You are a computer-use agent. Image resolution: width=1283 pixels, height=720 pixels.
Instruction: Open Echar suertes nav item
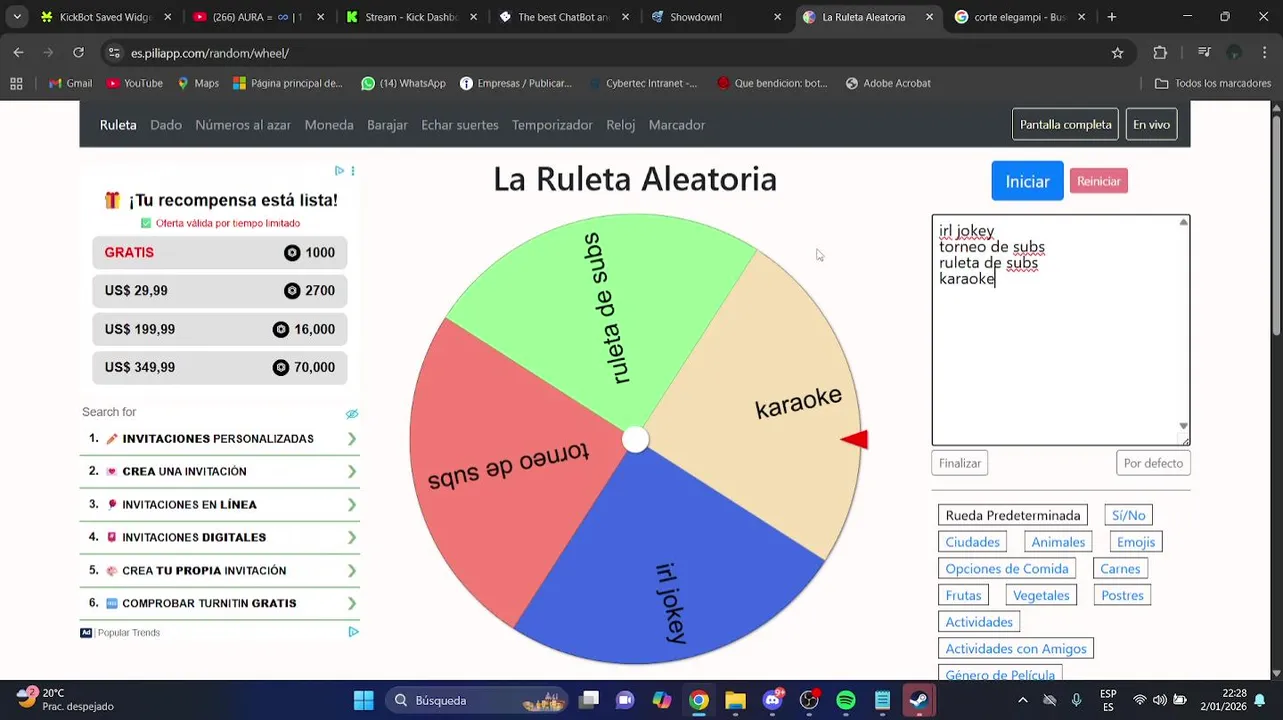pos(460,125)
